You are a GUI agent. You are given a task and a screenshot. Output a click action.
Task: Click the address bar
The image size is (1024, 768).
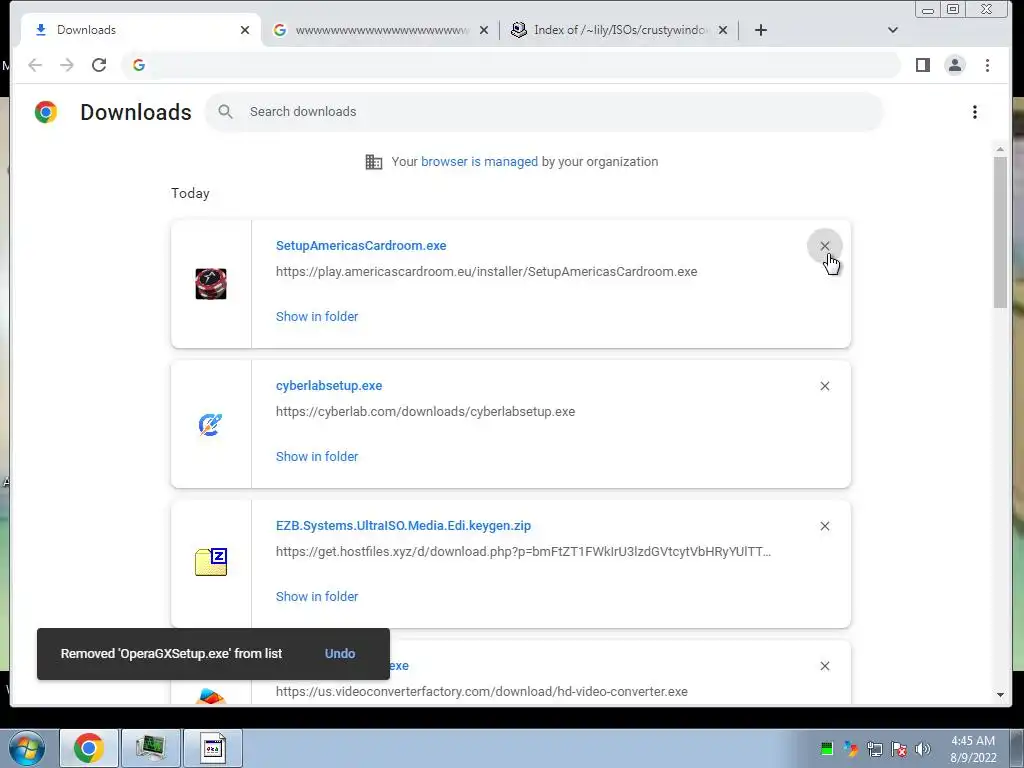[x=511, y=65]
